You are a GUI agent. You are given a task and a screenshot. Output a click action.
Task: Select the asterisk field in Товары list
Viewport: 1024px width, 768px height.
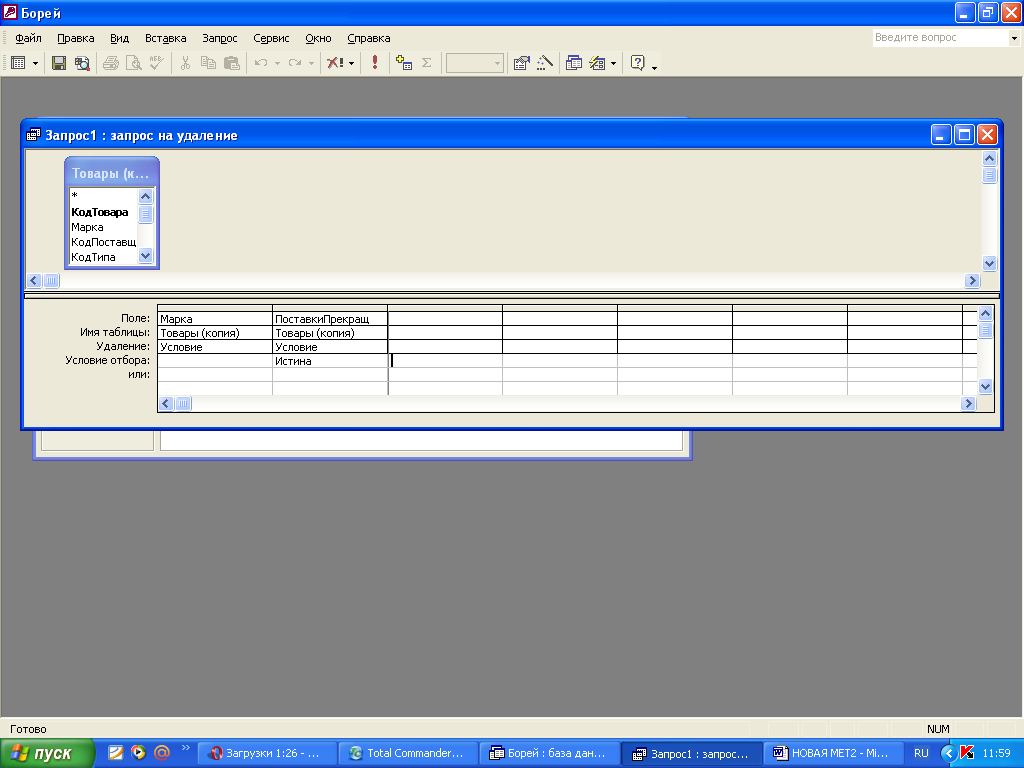[103, 196]
